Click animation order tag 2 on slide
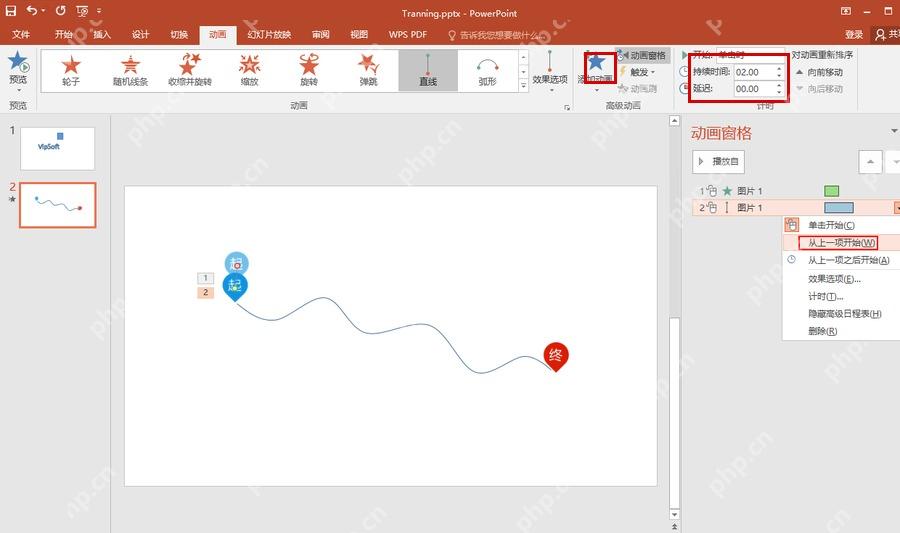Screen dimensions: 900x533 205,293
